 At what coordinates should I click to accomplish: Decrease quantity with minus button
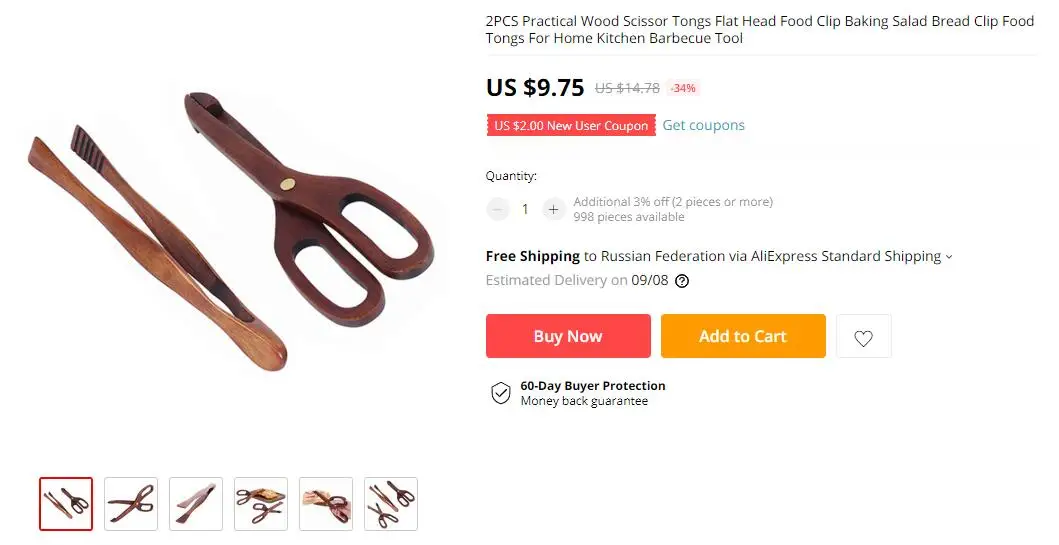point(498,209)
